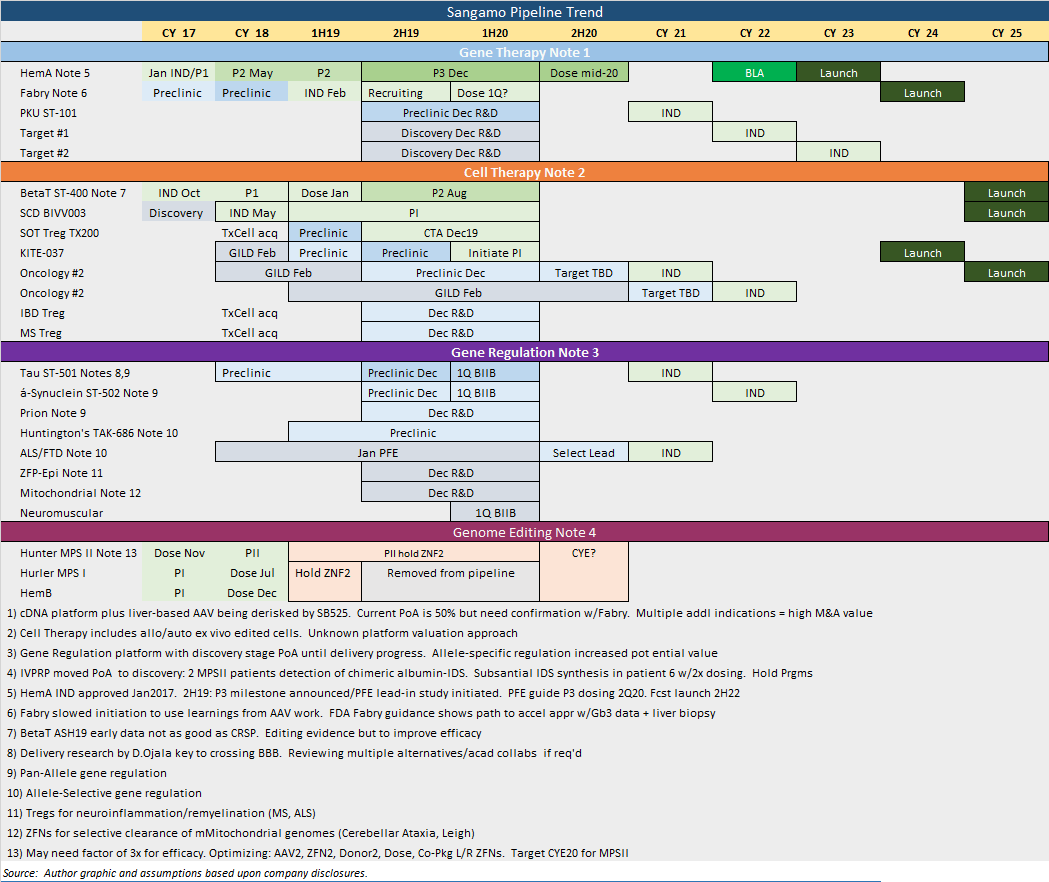This screenshot has width=1049, height=882.
Task: Click the 'Dose 1Q?' cell
Action: (x=495, y=93)
